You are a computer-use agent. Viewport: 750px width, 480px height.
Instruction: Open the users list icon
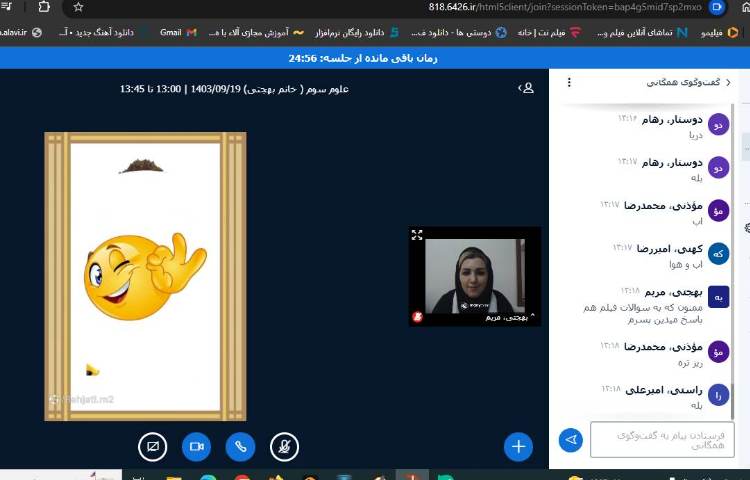click(526, 88)
